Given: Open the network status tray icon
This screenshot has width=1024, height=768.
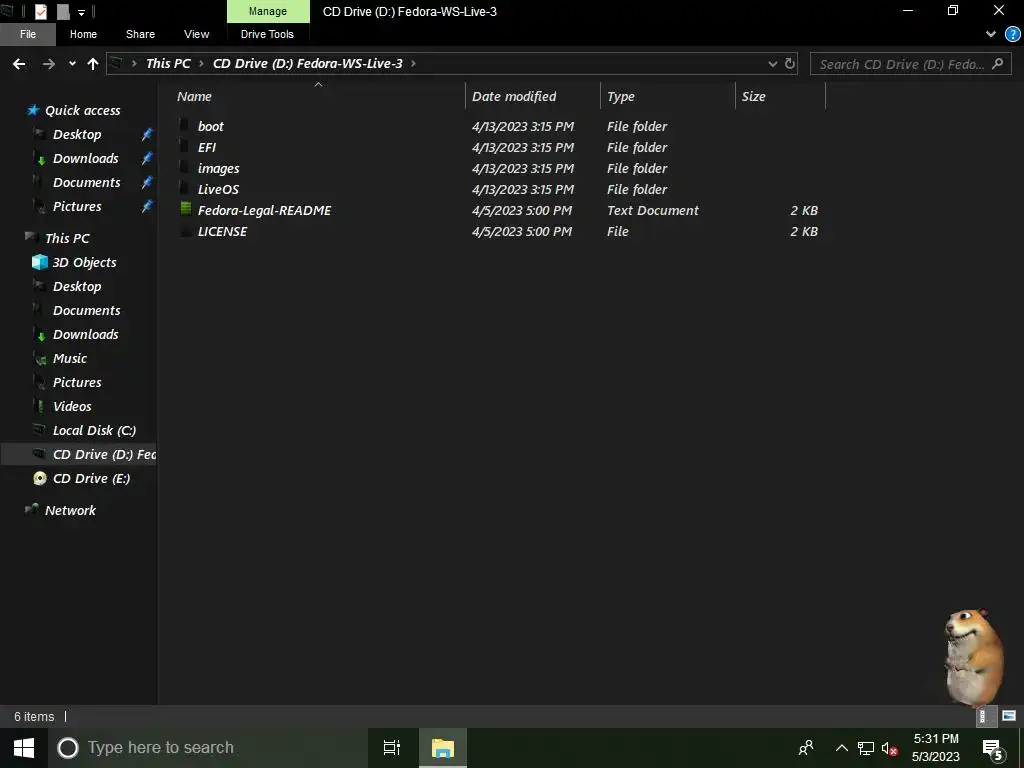Looking at the screenshot, I should pyautogui.click(x=865, y=748).
